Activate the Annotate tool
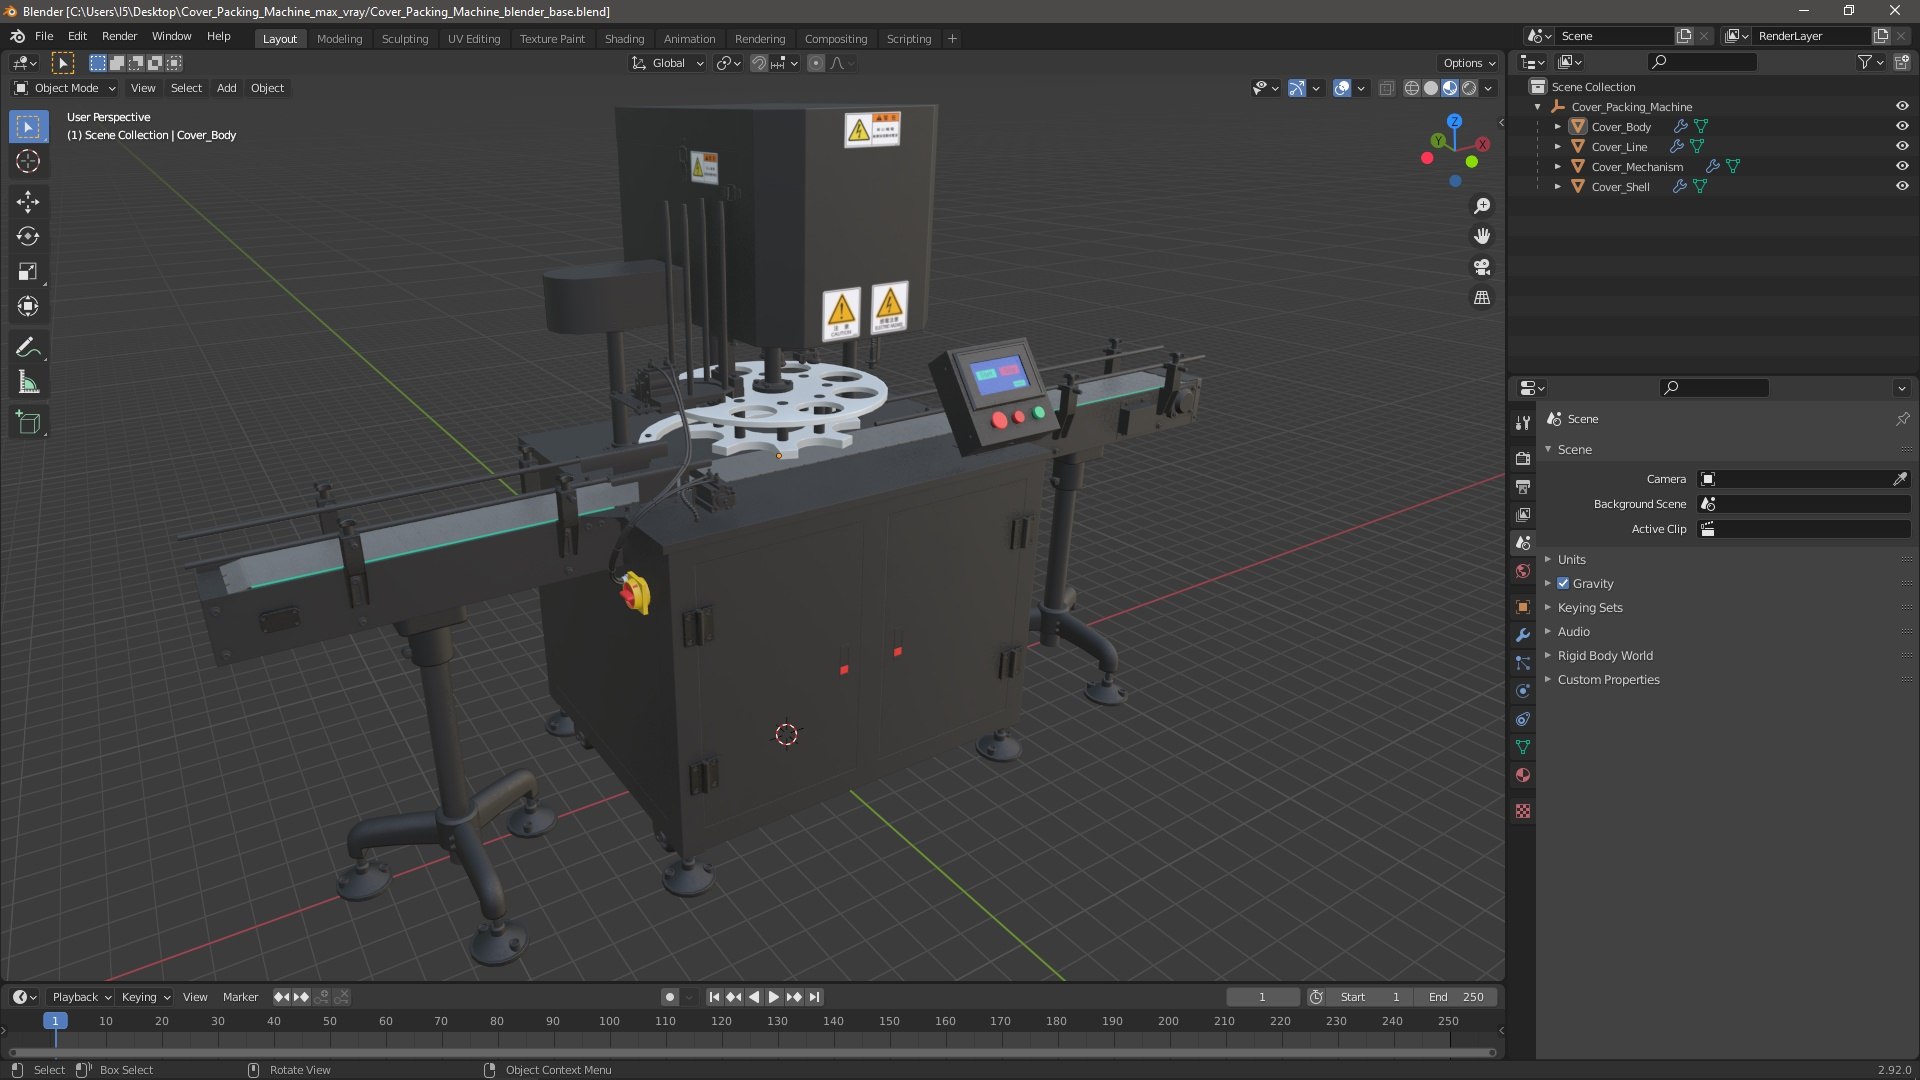The height and width of the screenshot is (1080, 1920). [28, 347]
